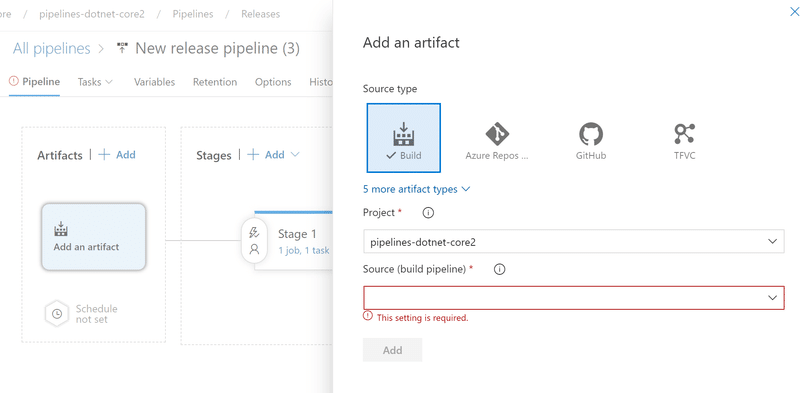Select the Build source type tile
The height and width of the screenshot is (393, 800).
[x=404, y=138]
